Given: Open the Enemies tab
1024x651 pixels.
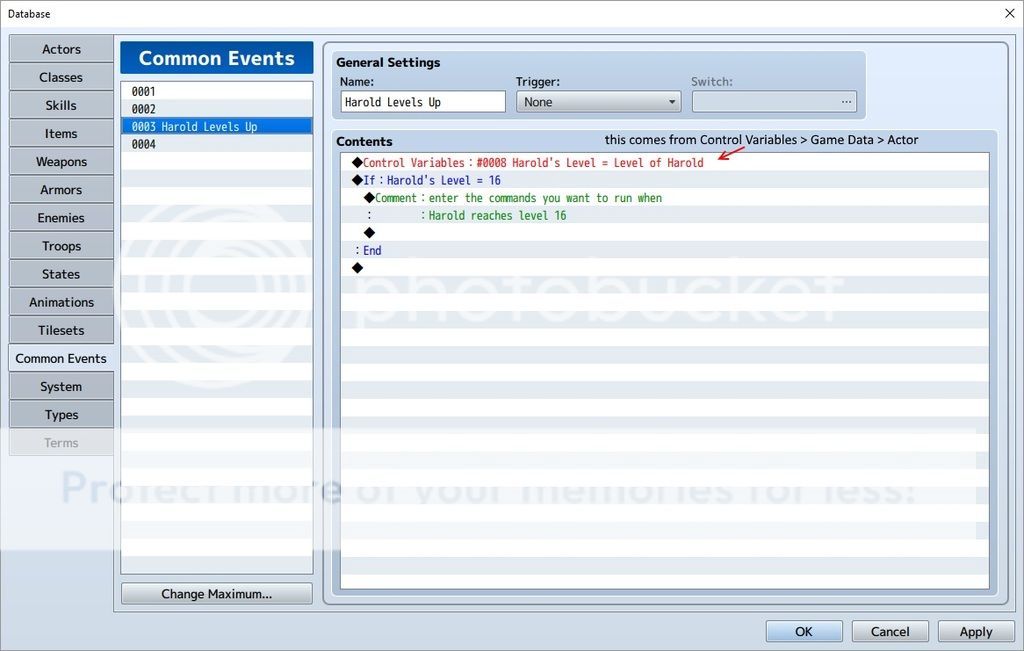Looking at the screenshot, I should (x=61, y=217).
